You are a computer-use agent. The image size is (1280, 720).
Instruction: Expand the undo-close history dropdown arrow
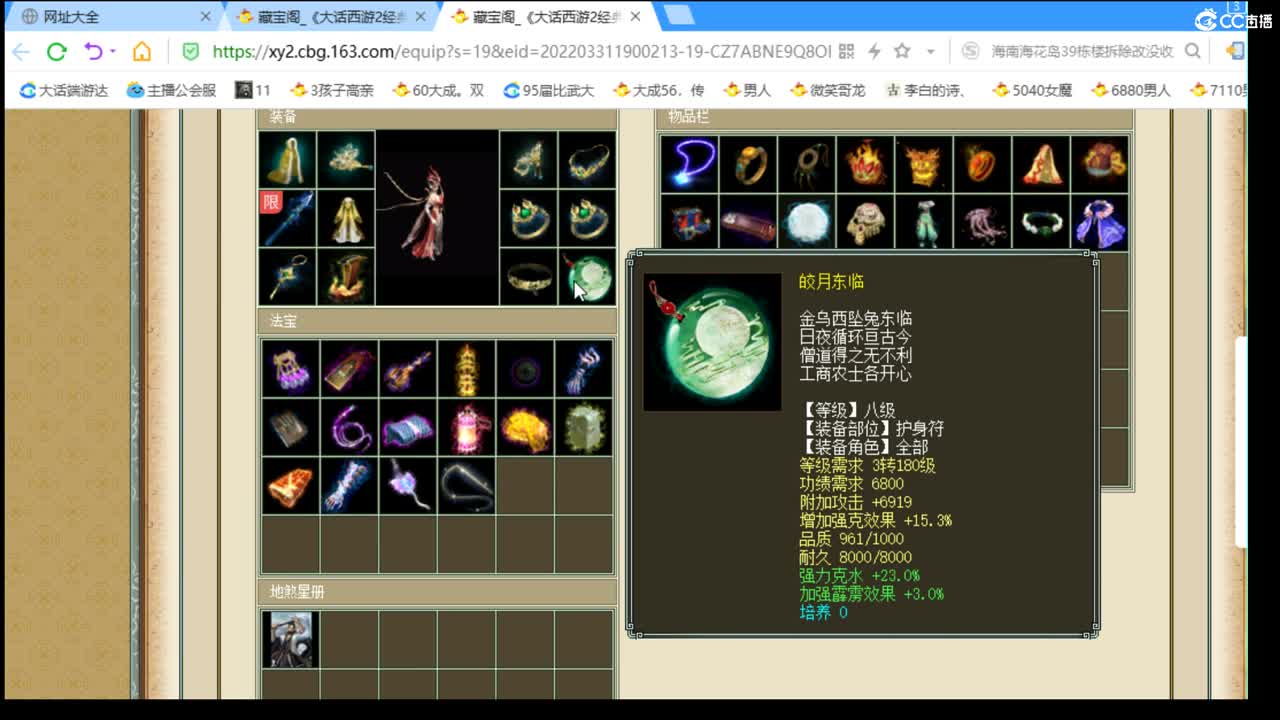pyautogui.click(x=113, y=51)
